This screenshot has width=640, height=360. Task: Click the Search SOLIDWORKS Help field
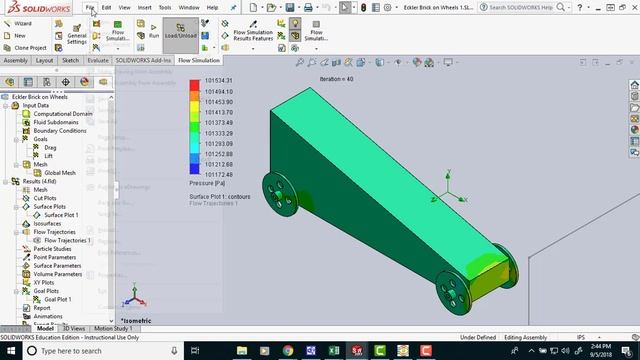point(520,7)
